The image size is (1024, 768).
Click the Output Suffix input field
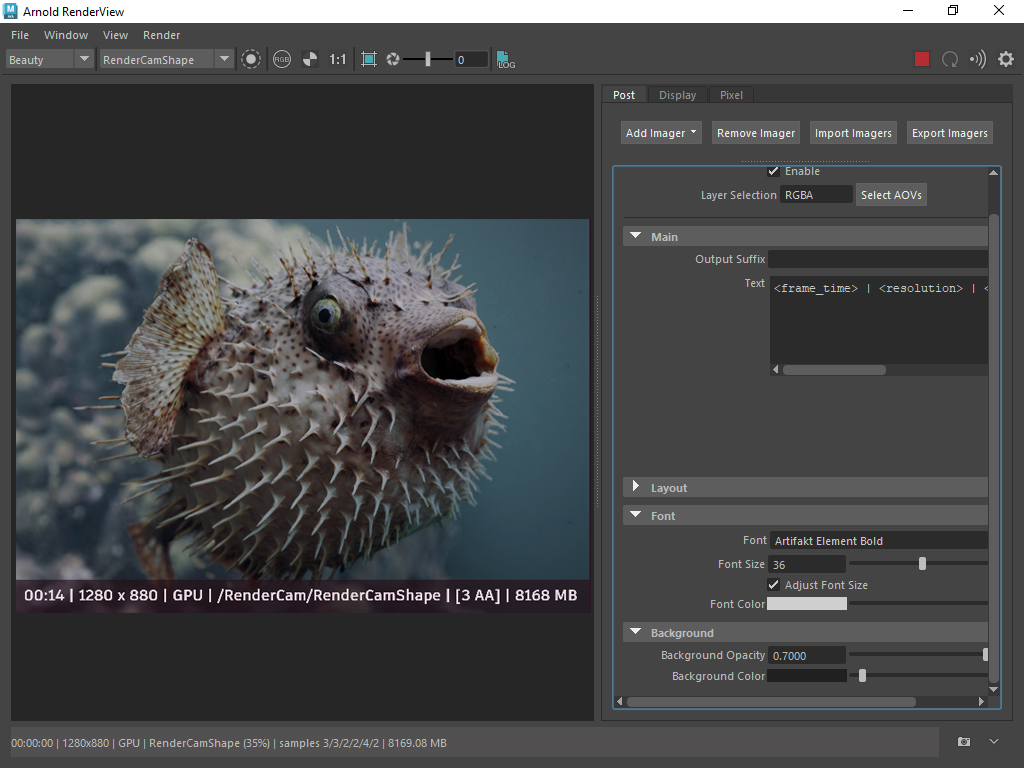pyautogui.click(x=877, y=259)
